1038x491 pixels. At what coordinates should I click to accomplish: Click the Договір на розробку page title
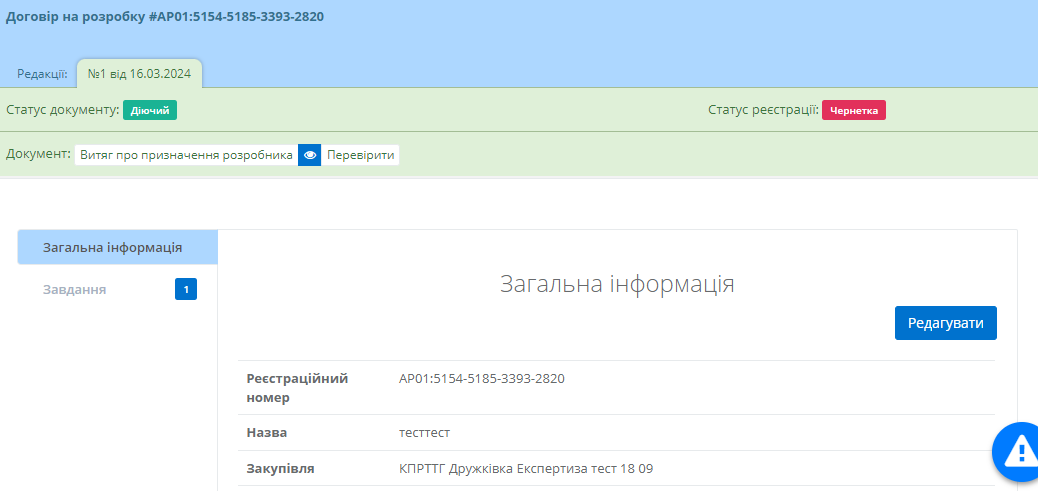pyautogui.click(x=165, y=17)
